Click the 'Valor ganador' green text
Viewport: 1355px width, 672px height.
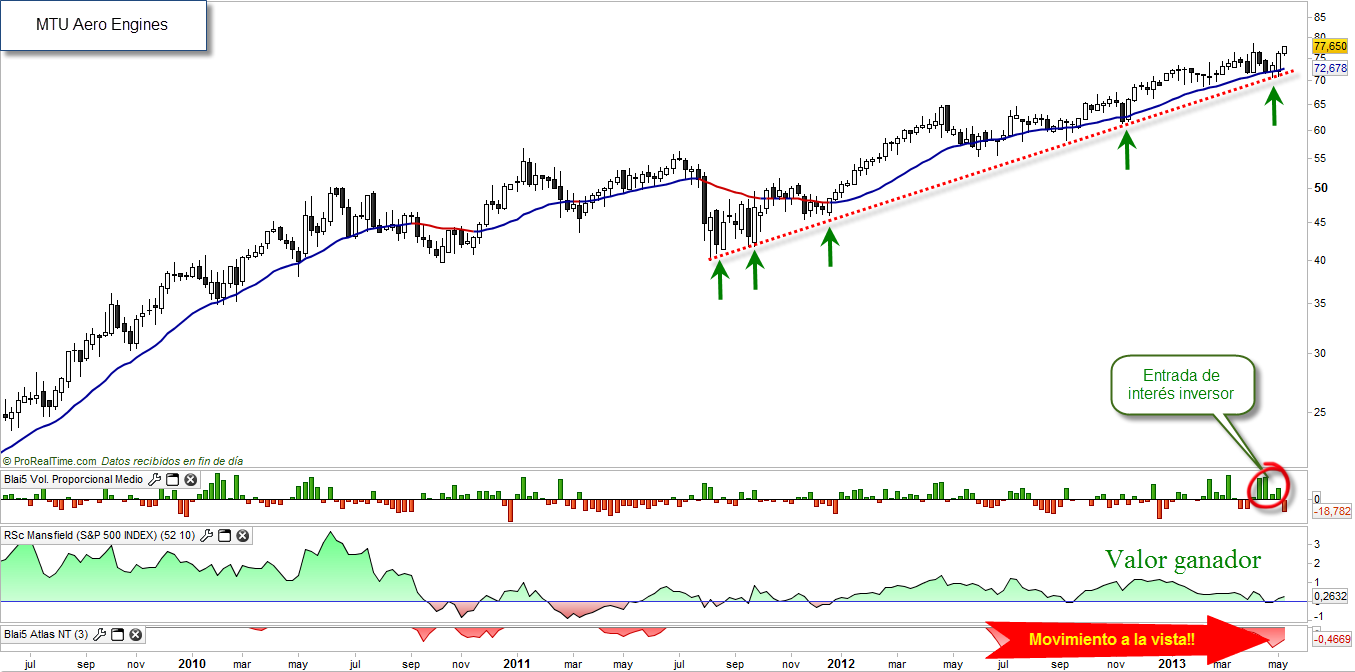(1183, 560)
